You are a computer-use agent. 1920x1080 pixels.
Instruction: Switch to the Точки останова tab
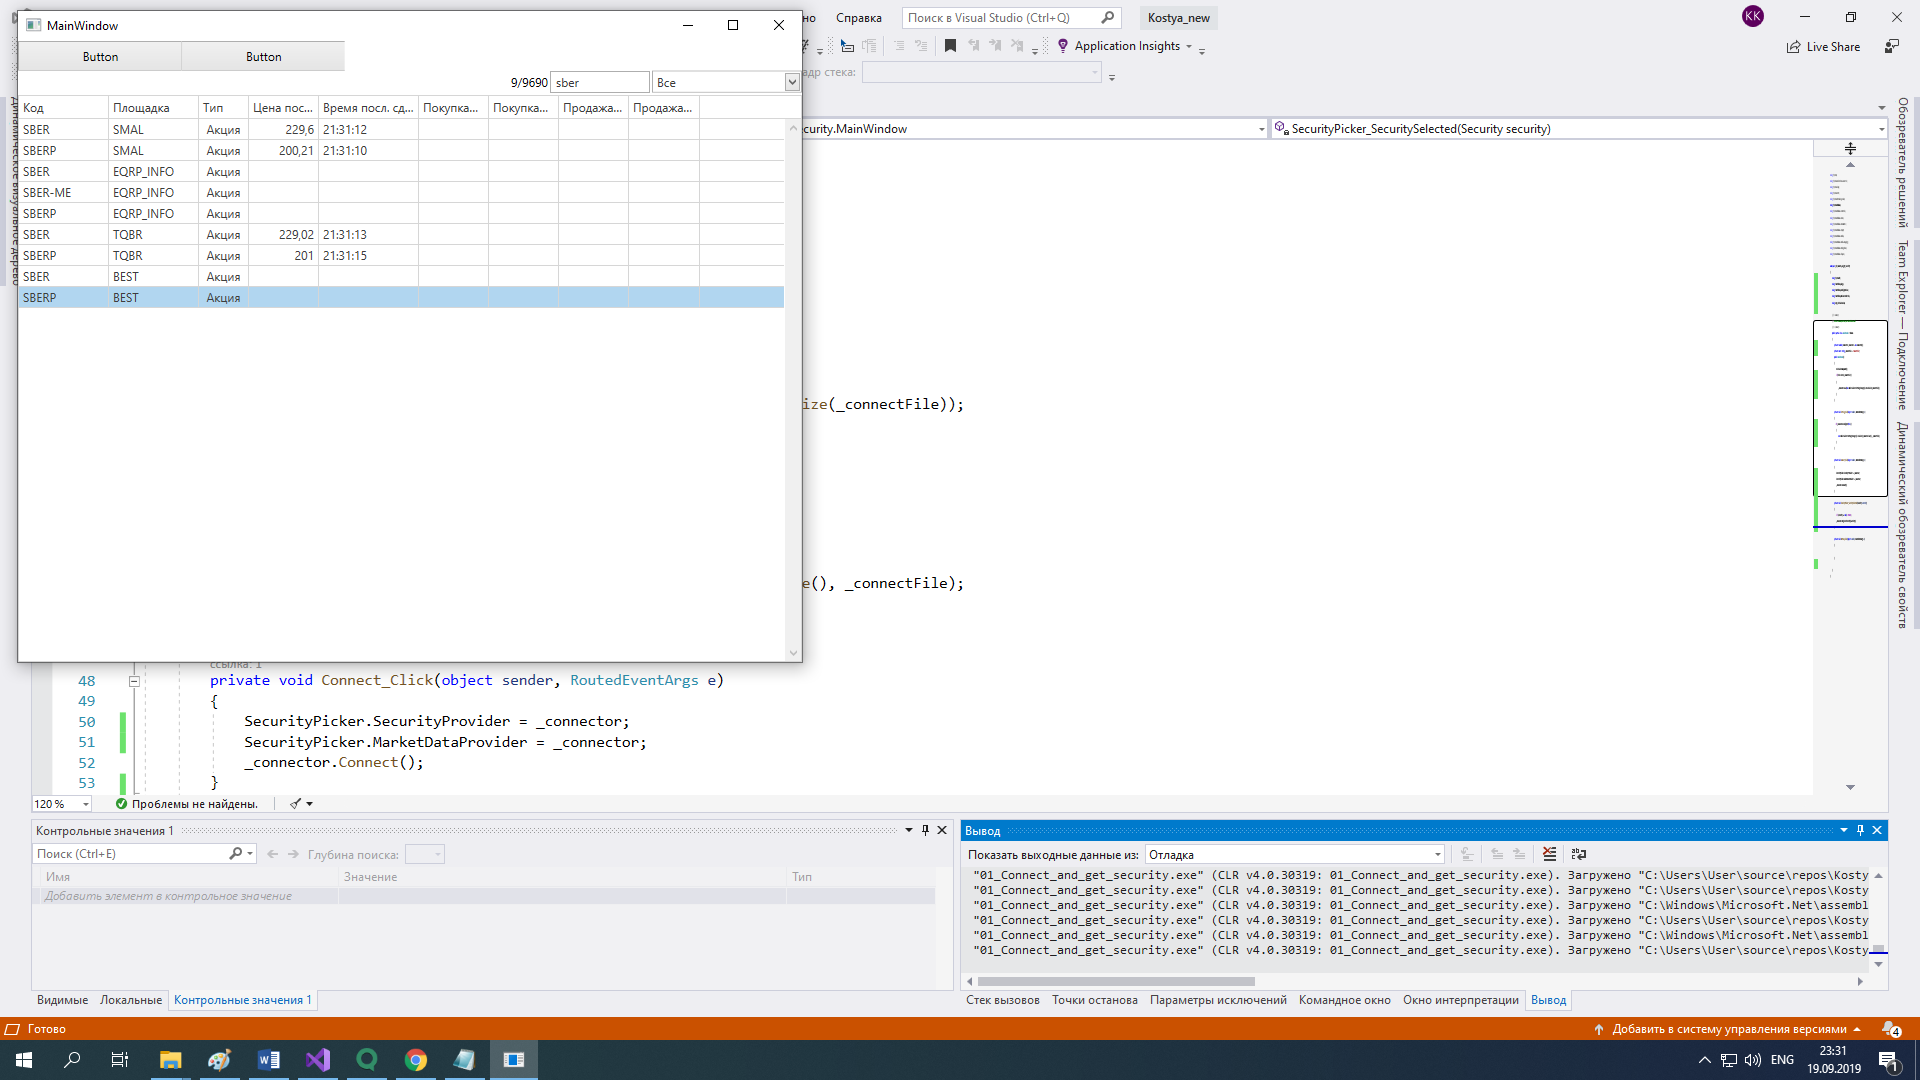click(x=1094, y=1000)
